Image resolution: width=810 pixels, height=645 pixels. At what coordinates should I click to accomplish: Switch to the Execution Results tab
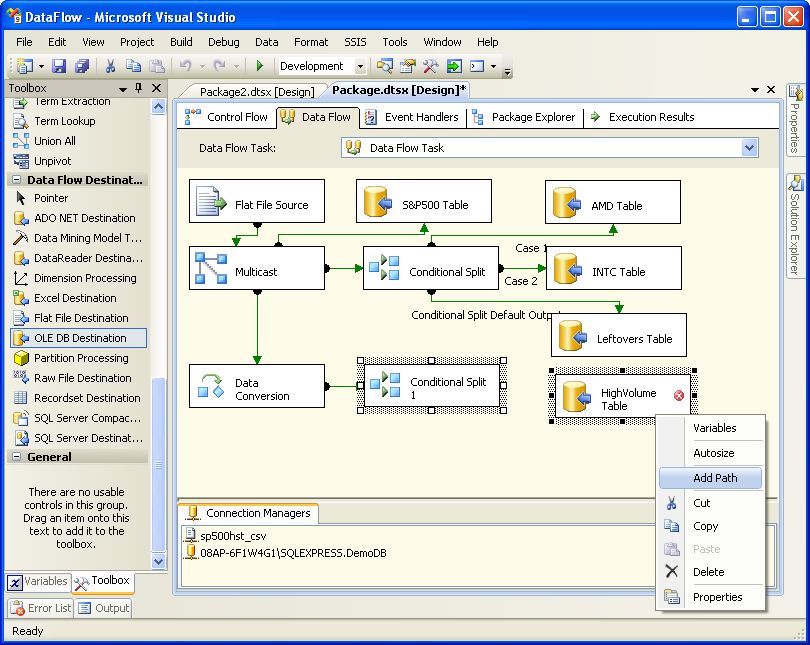(642, 117)
